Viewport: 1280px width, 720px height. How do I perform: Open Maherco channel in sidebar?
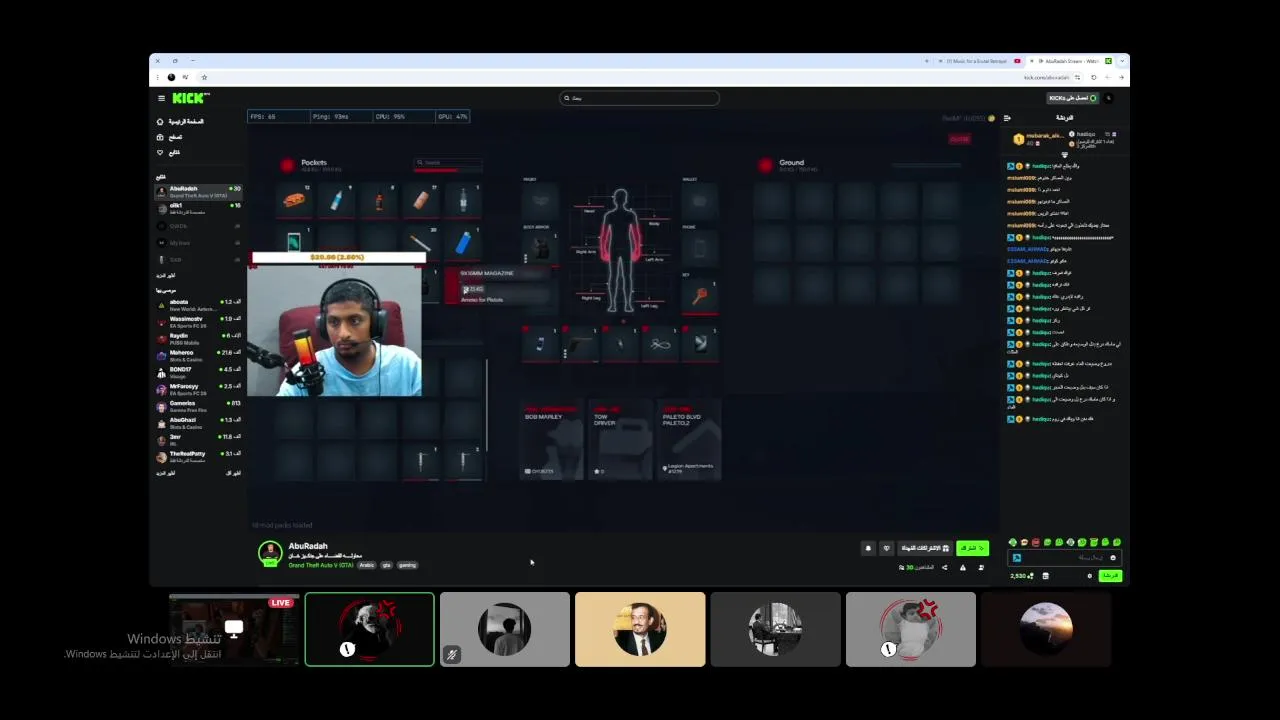point(199,355)
